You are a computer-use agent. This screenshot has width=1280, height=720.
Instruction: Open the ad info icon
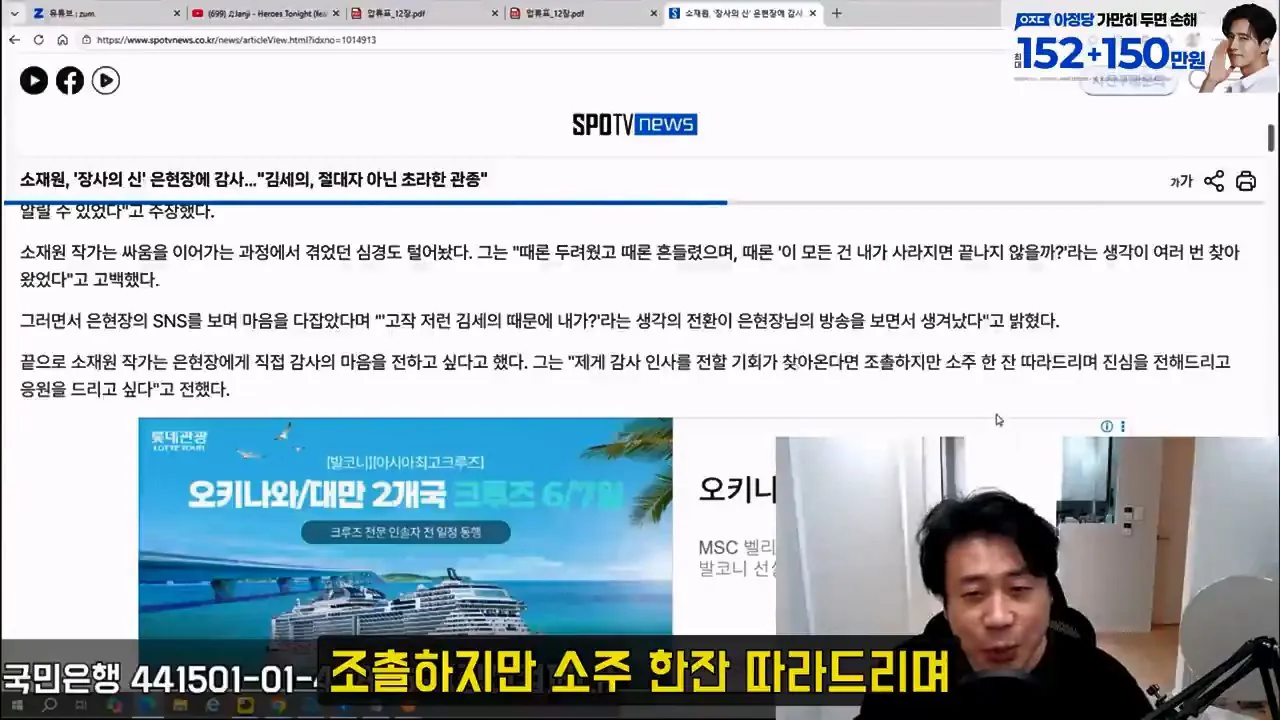click(1107, 426)
